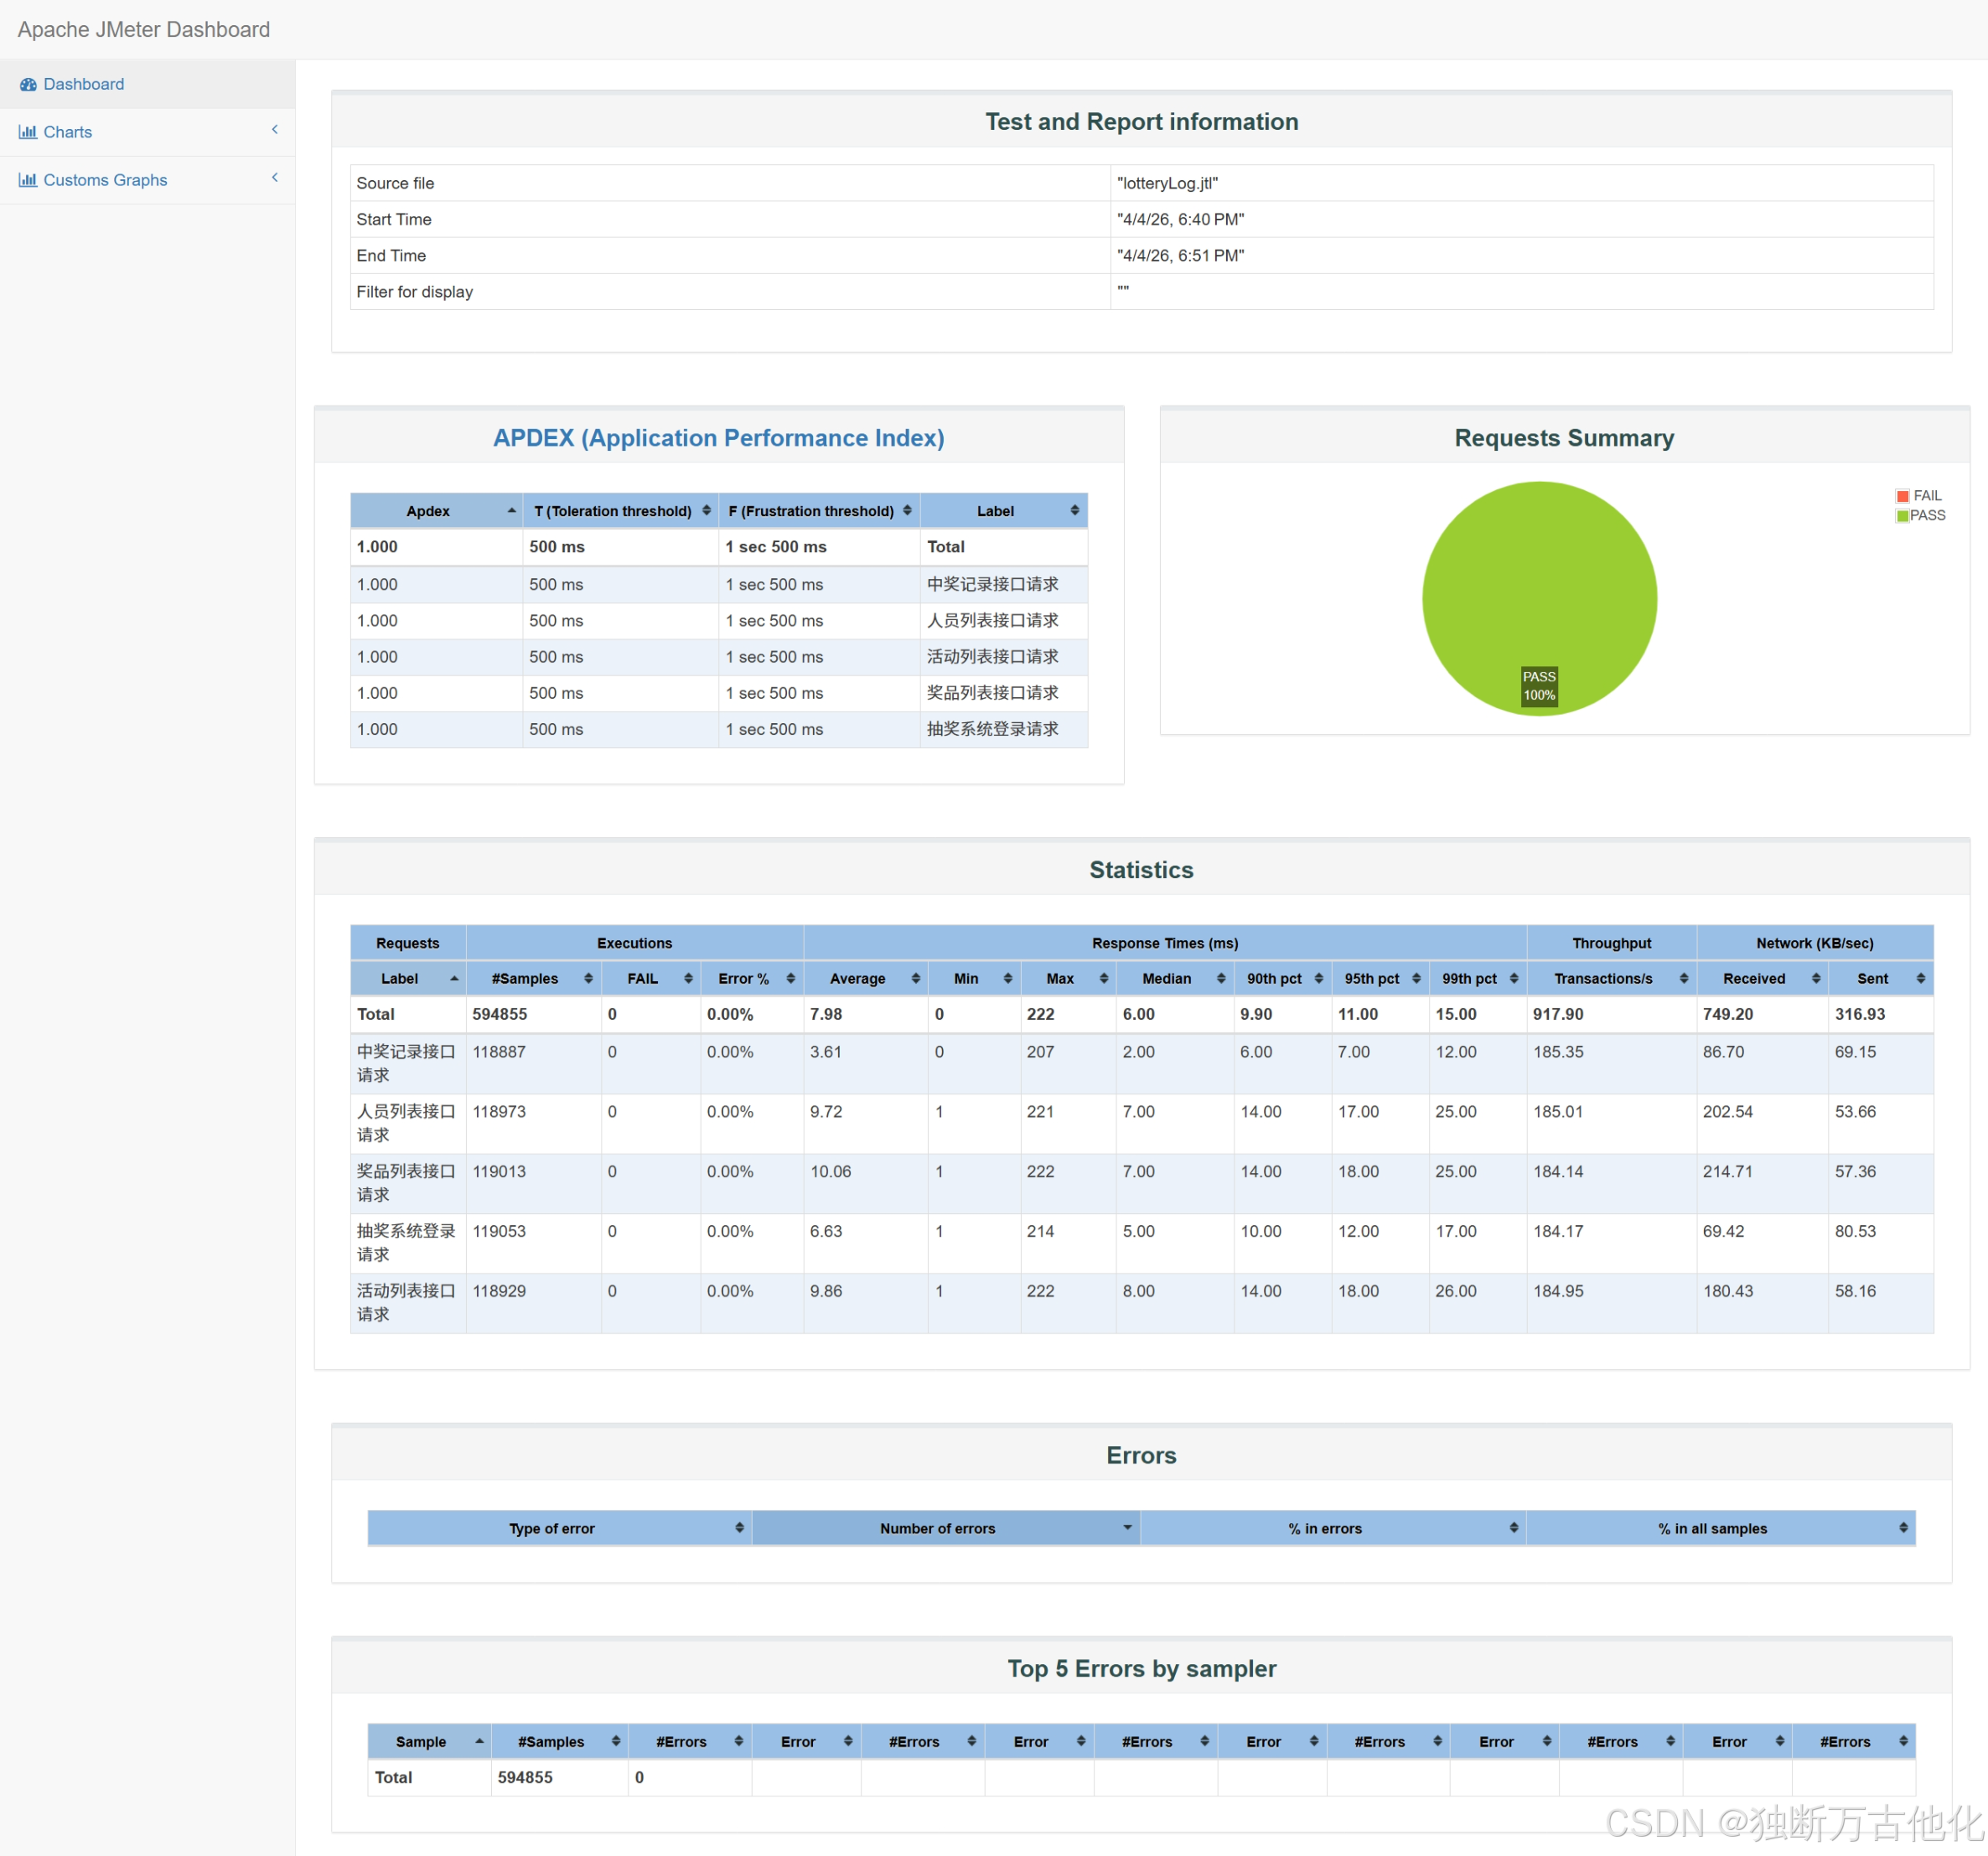This screenshot has width=1988, height=1856.
Task: Click the green PASS pie chart slice
Action: 1538,580
